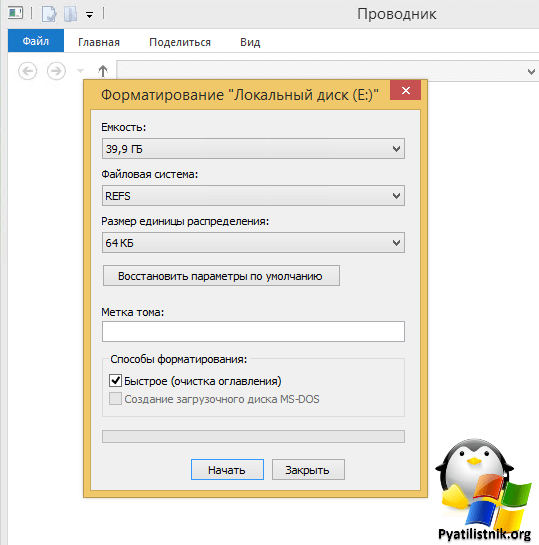This screenshot has width=539, height=545.
Task: Toggle the Быстрое (очистка оглавления) checkbox
Action: click(115, 381)
